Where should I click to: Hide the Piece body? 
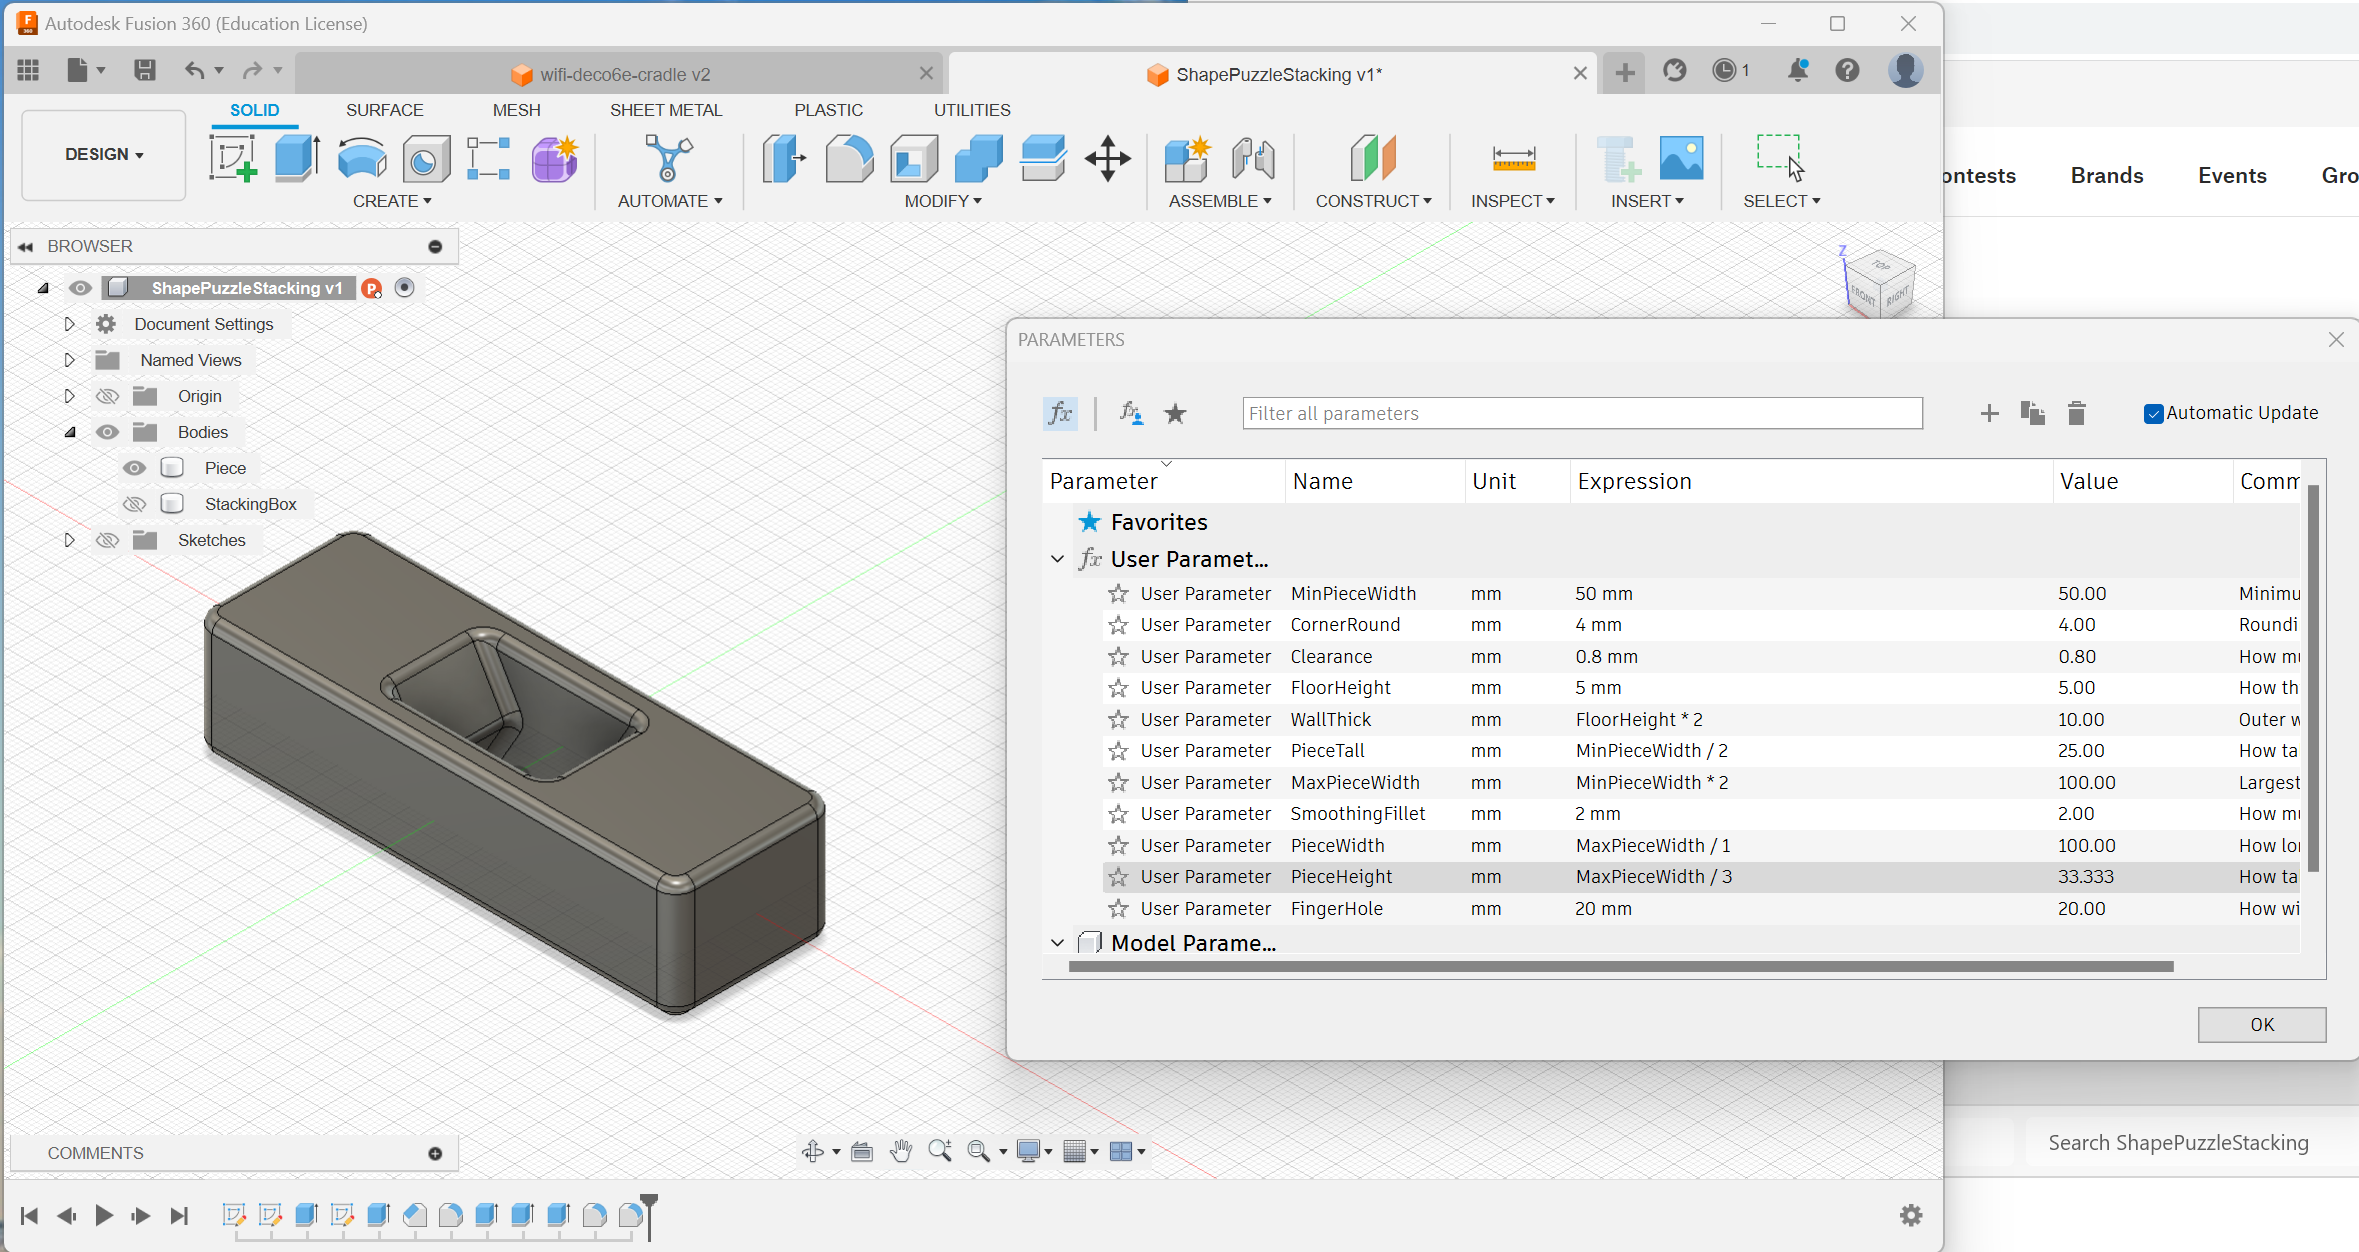click(x=134, y=468)
